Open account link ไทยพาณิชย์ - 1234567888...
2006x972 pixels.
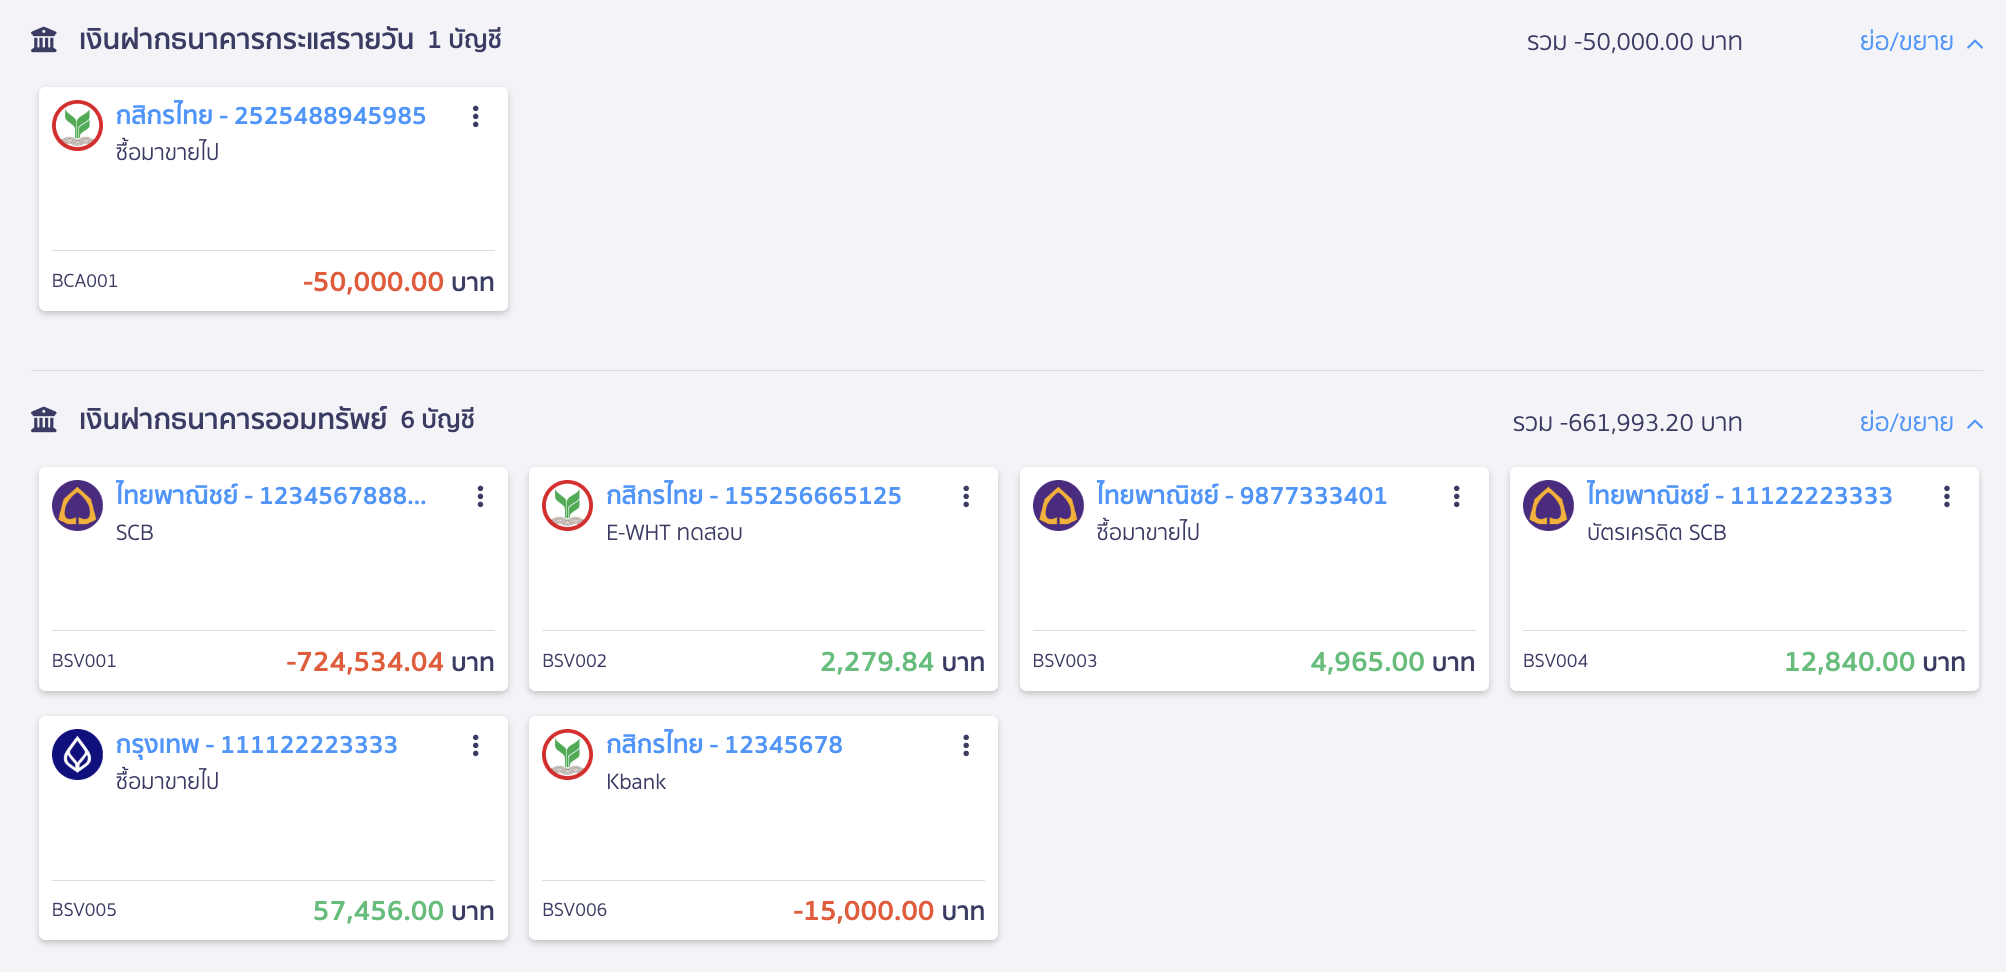click(x=270, y=496)
